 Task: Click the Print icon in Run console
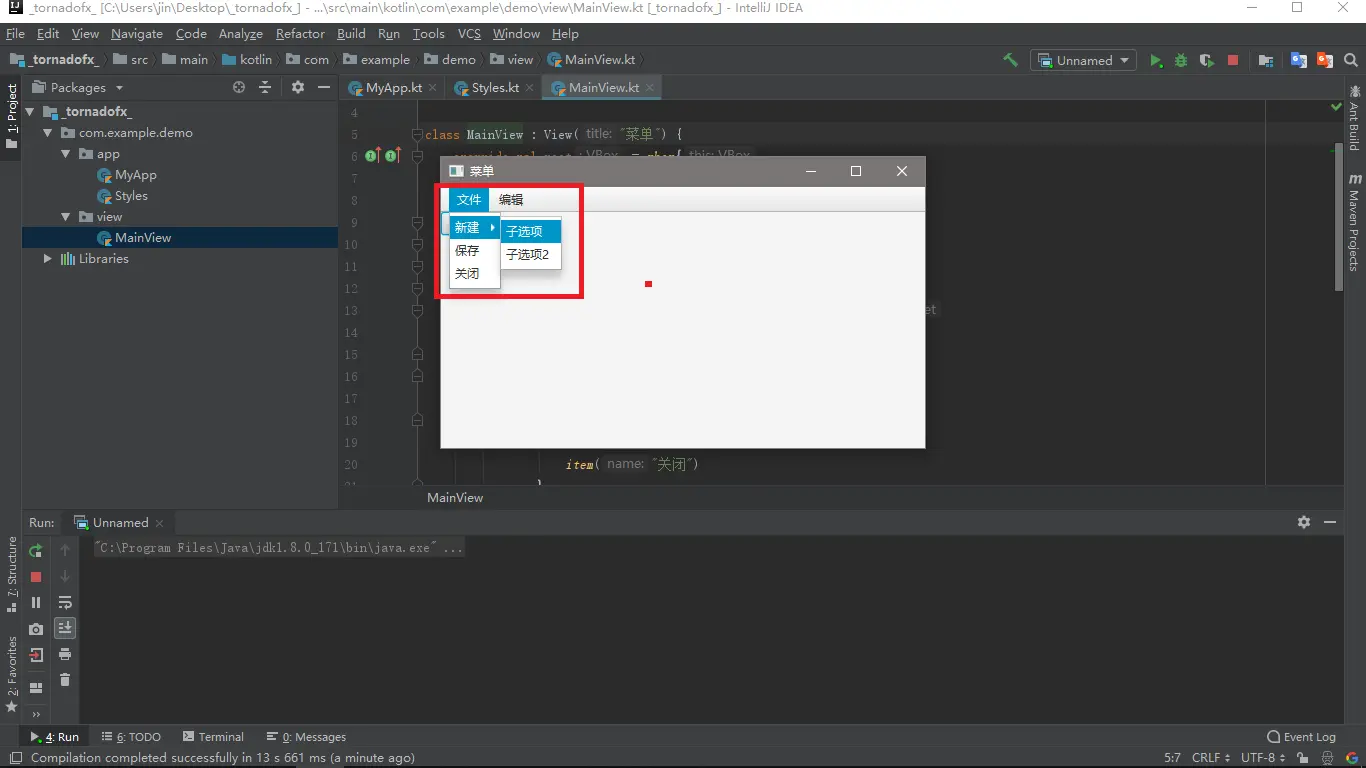coord(65,654)
